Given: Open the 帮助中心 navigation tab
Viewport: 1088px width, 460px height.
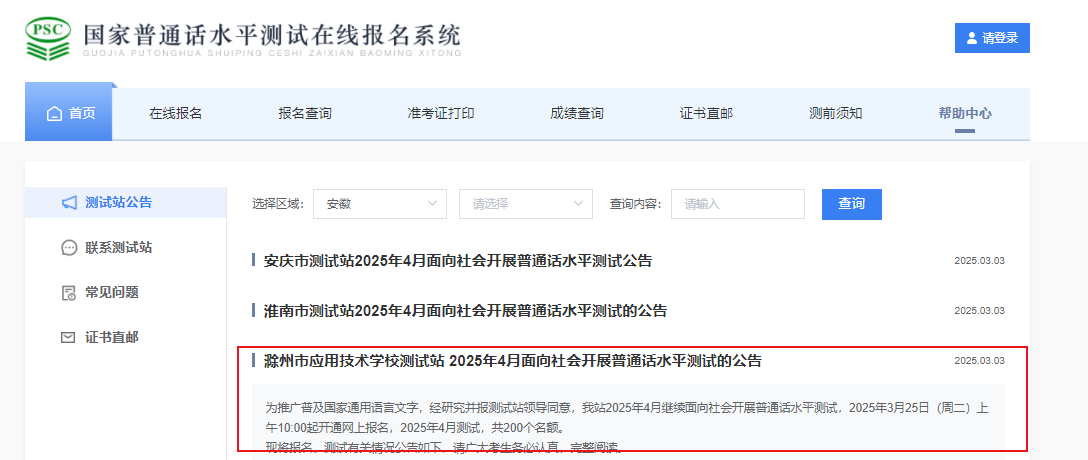Looking at the screenshot, I should tap(965, 114).
